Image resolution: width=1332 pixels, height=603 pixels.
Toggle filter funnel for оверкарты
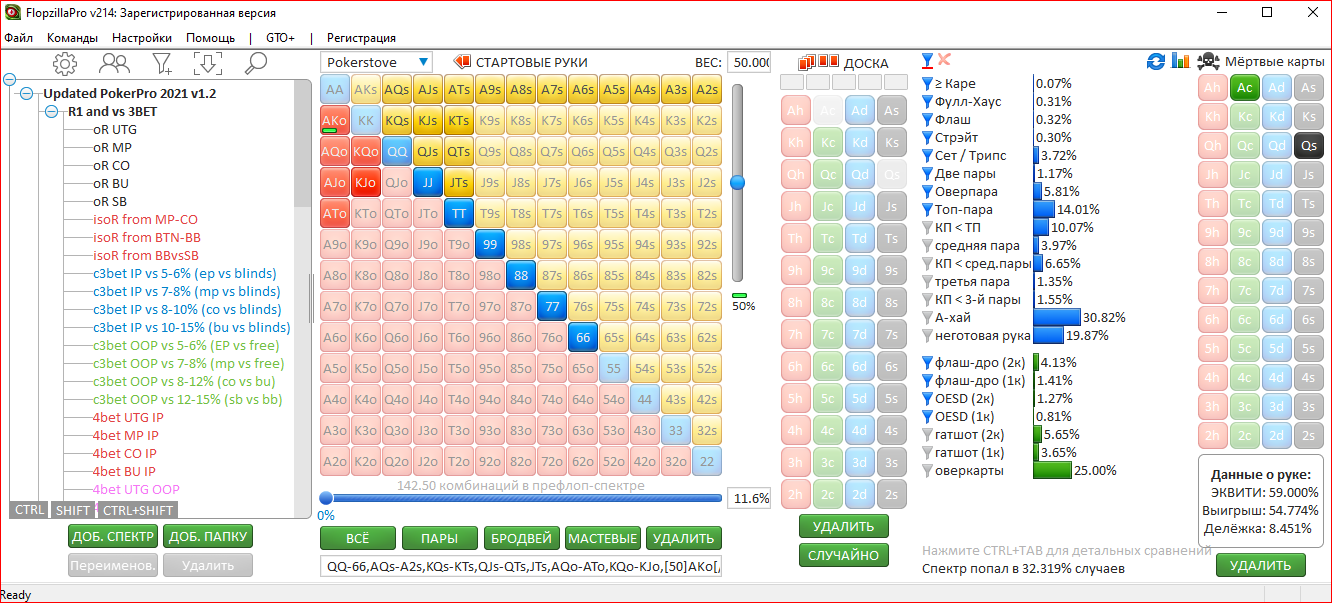click(x=926, y=471)
